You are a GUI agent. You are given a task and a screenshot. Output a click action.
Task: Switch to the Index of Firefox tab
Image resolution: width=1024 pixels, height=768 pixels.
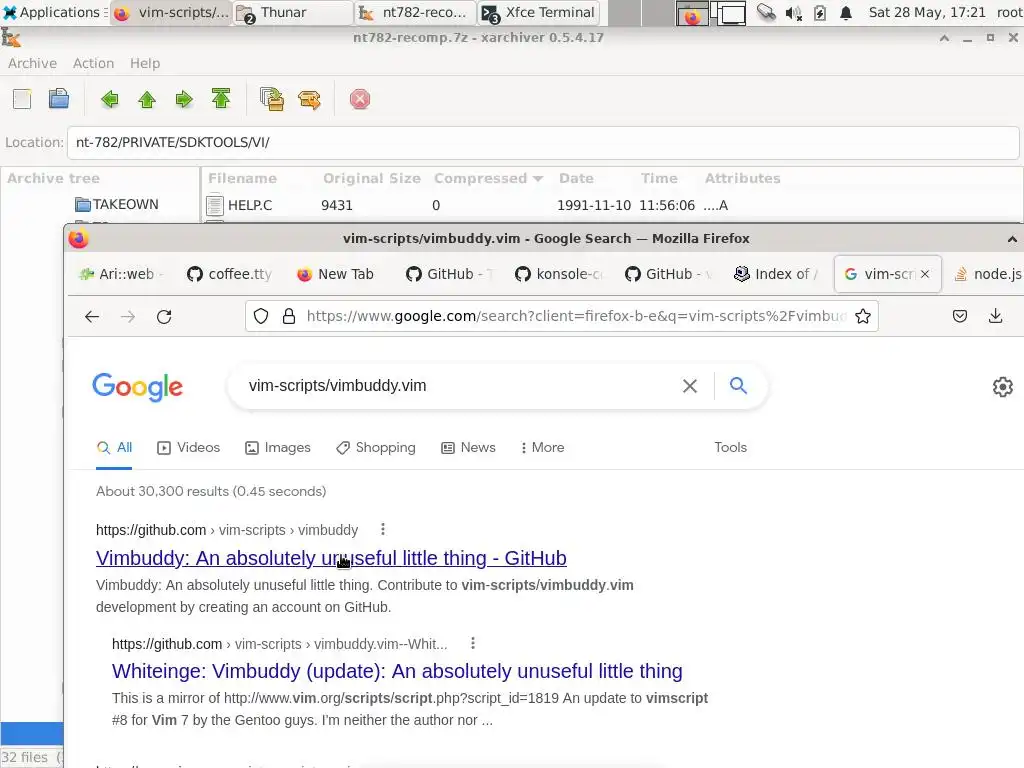[x=776, y=274]
